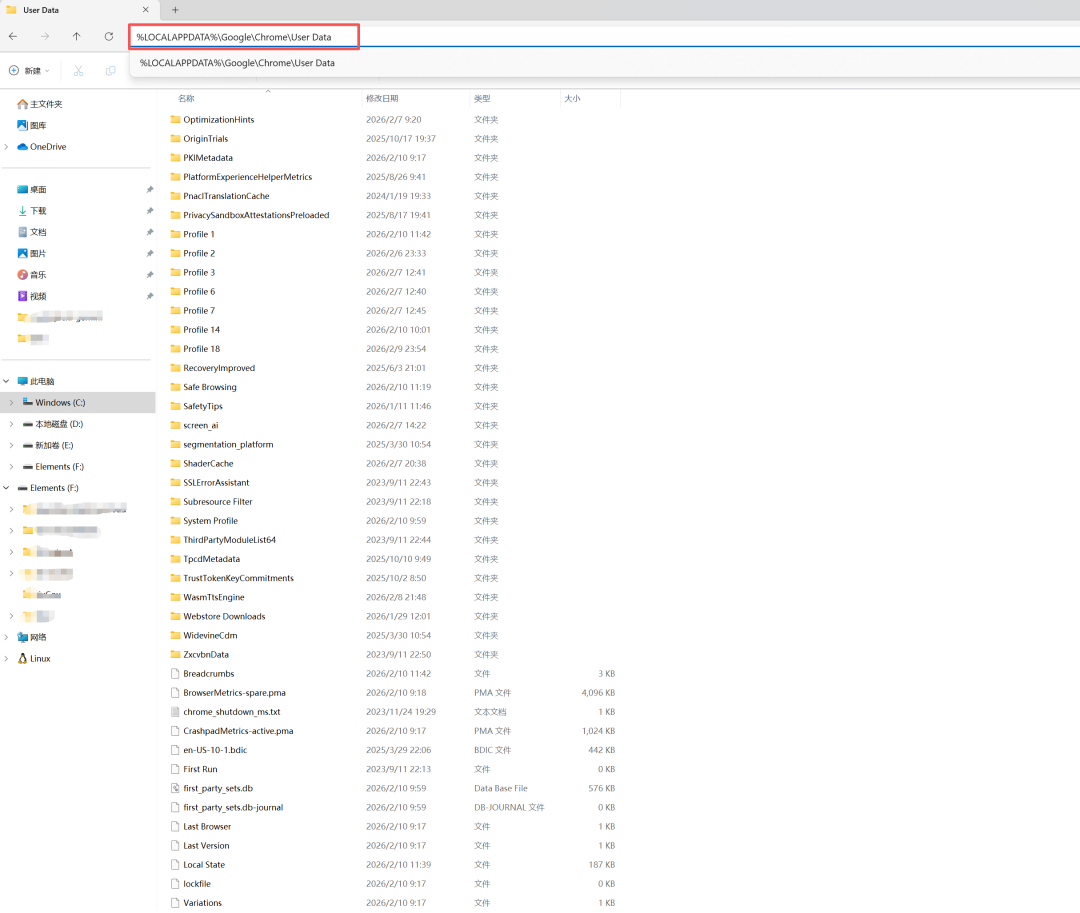Viewport: 1080px width, 913px height.
Task: Open 视频 Videos quick access
Action: coord(32,296)
